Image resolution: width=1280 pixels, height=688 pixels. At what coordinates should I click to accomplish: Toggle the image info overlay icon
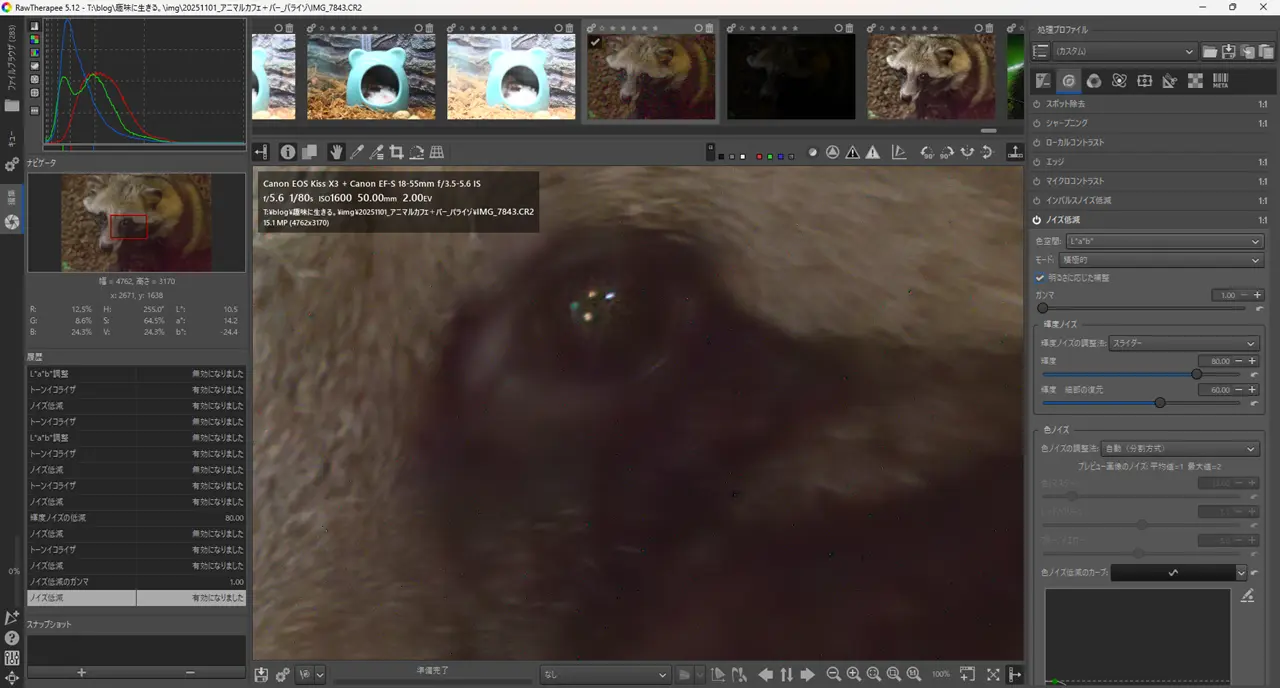288,152
